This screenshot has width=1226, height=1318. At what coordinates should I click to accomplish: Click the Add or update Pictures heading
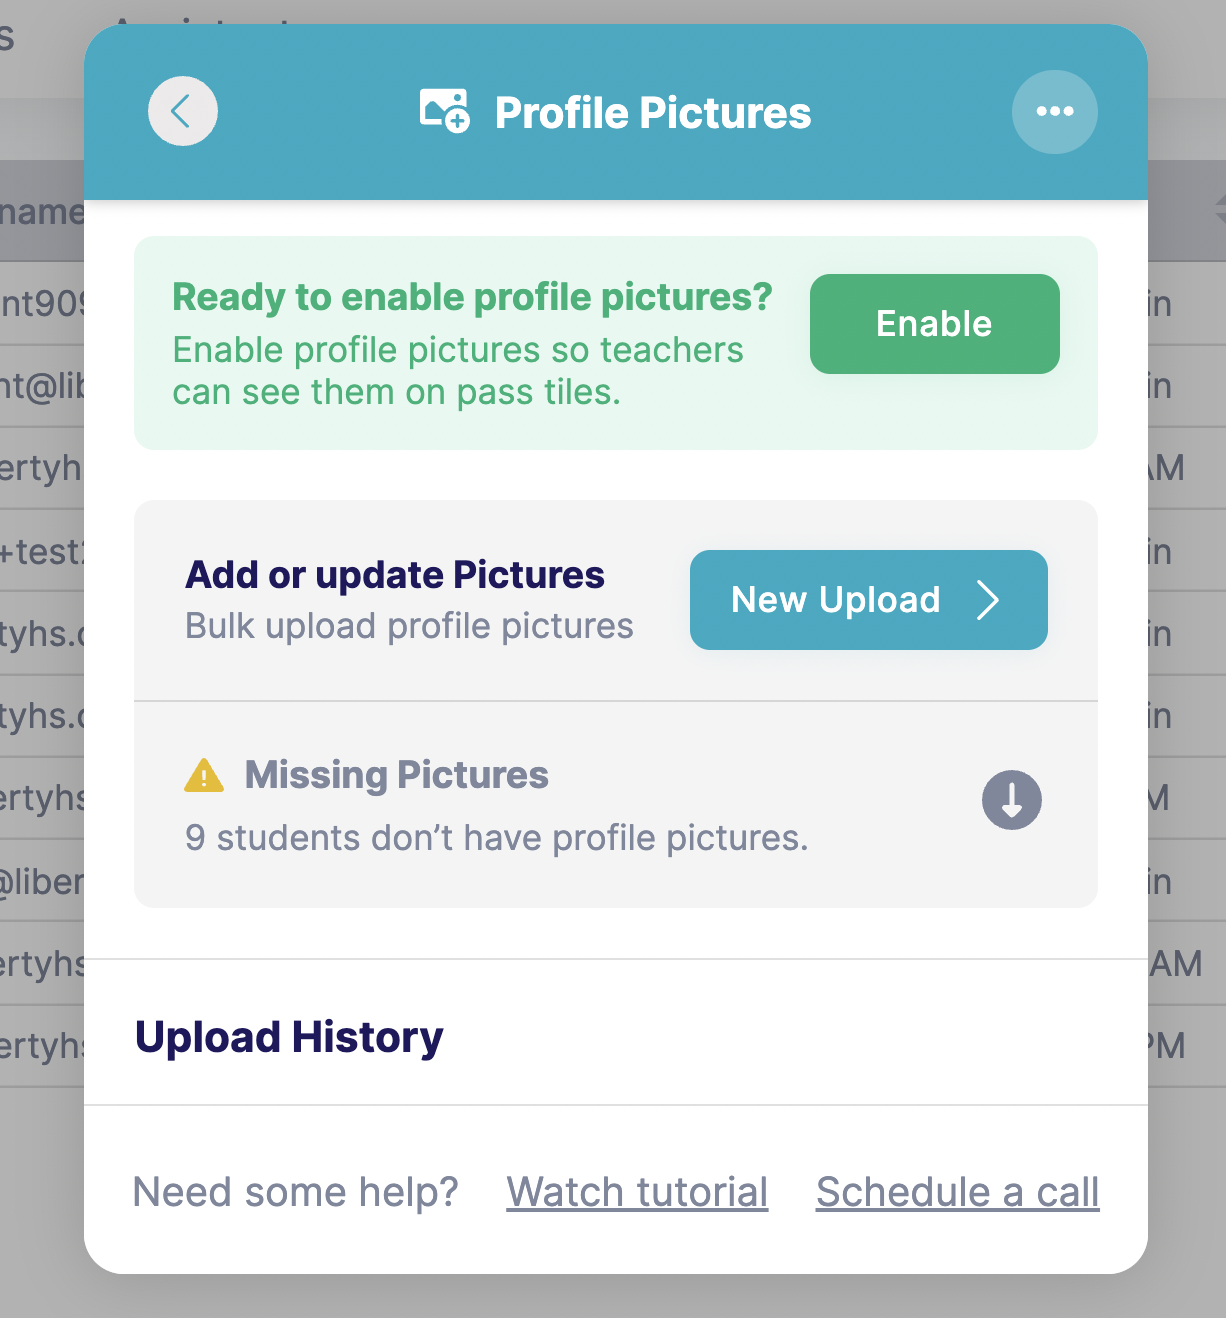tap(395, 575)
